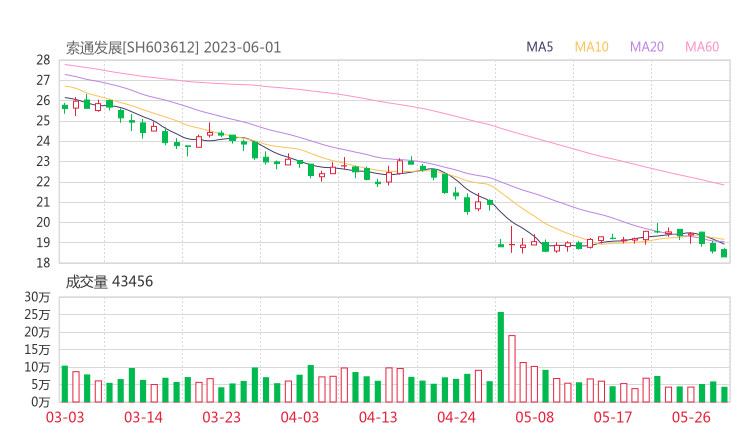Click the 04-13 date axis label
This screenshot has width=740, height=440.
point(378,417)
